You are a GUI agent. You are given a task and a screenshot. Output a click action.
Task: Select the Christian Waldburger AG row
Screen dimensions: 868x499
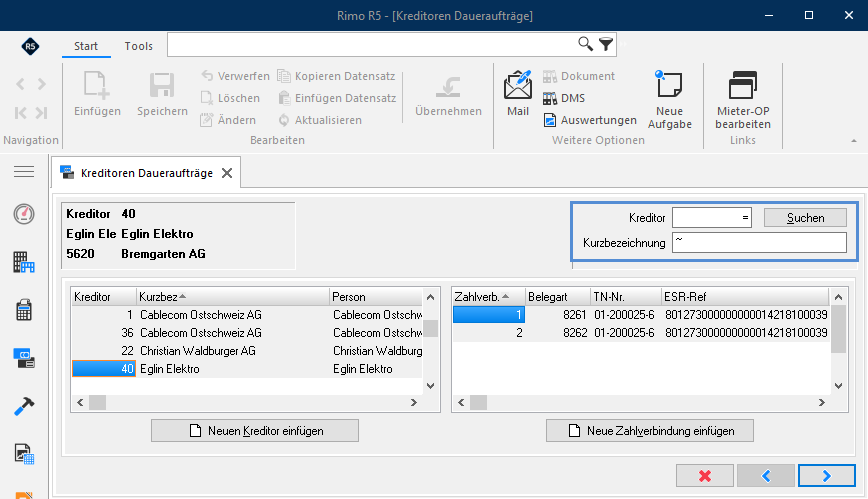247,351
